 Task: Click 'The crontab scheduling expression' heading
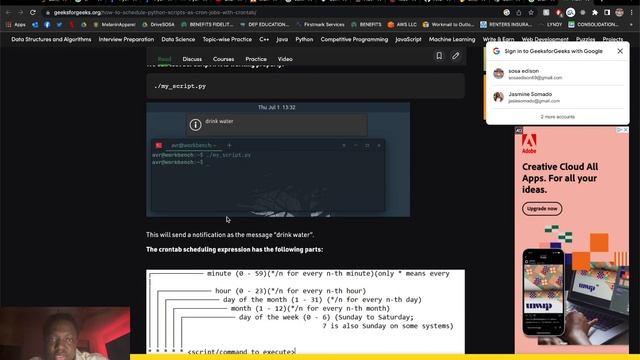[234, 249]
